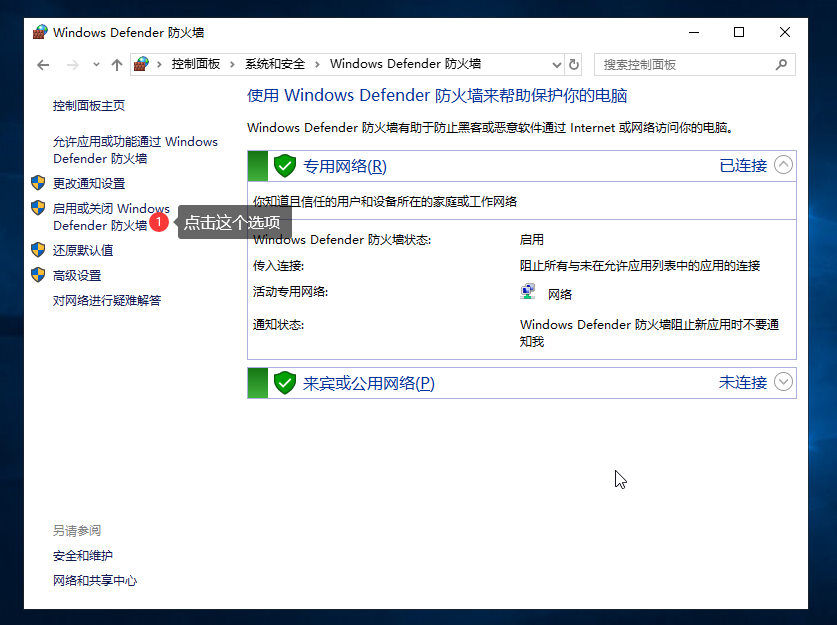The width and height of the screenshot is (837, 625).
Task: Click the 活动专用网络: label
Action: point(290,291)
